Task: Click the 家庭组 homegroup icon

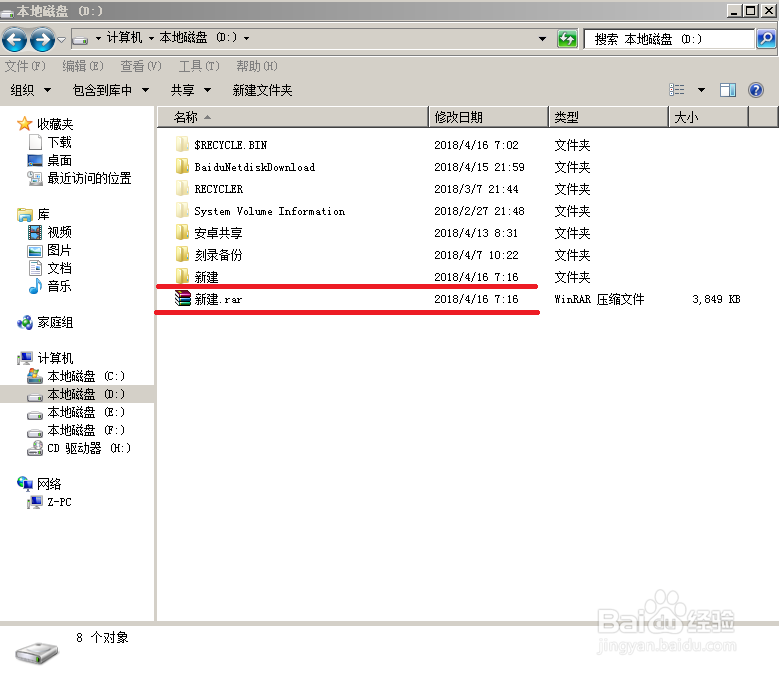Action: [25, 322]
